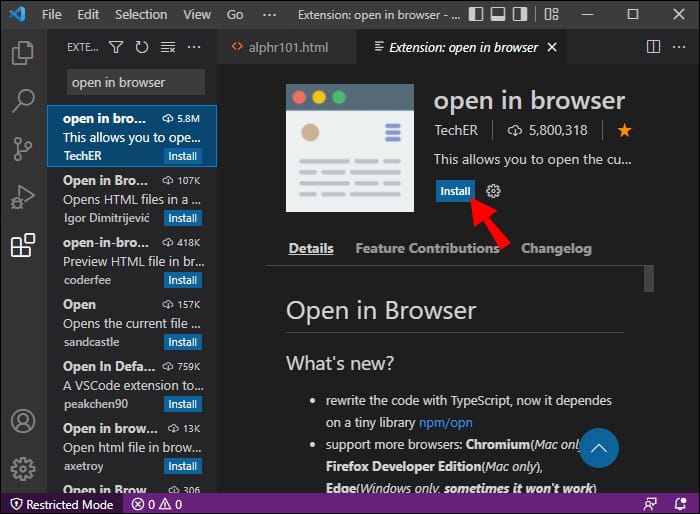Click the Accounts icon in activity bar
The height and width of the screenshot is (514, 700).
click(x=22, y=422)
